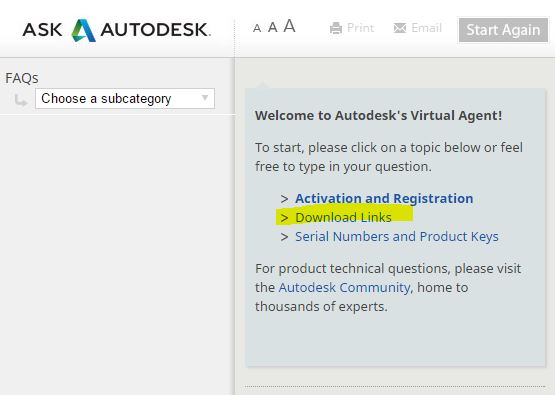
Task: Select the largest font size A
Action: pos(289,26)
